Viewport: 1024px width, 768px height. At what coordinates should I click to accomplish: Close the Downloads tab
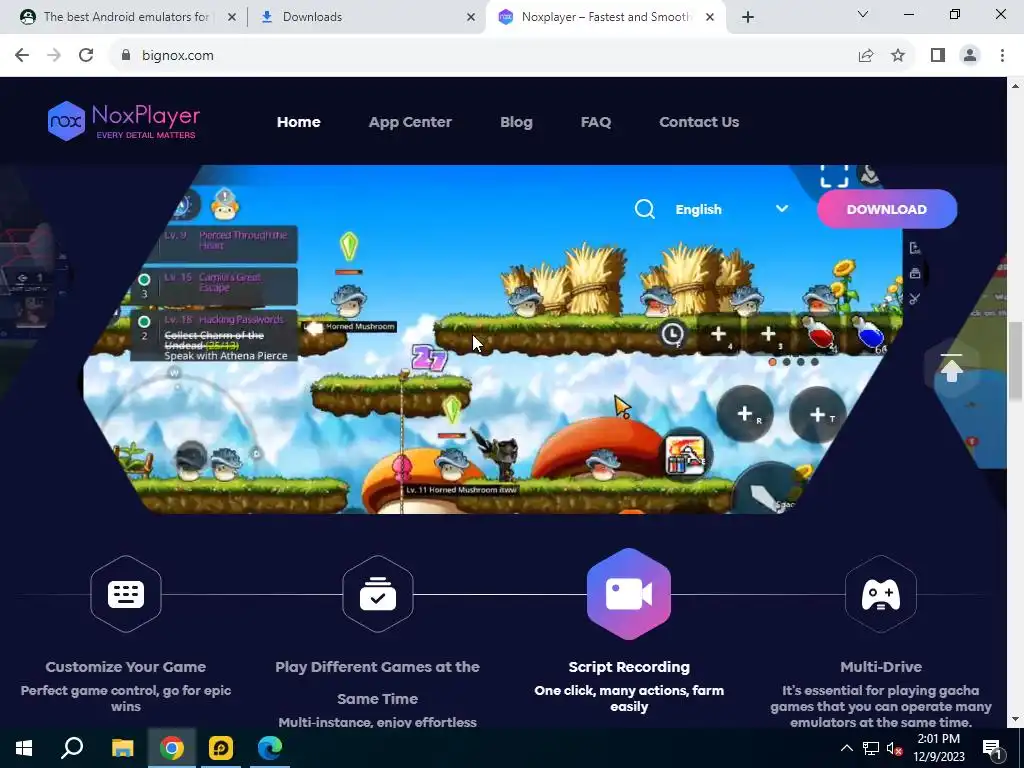pyautogui.click(x=471, y=17)
